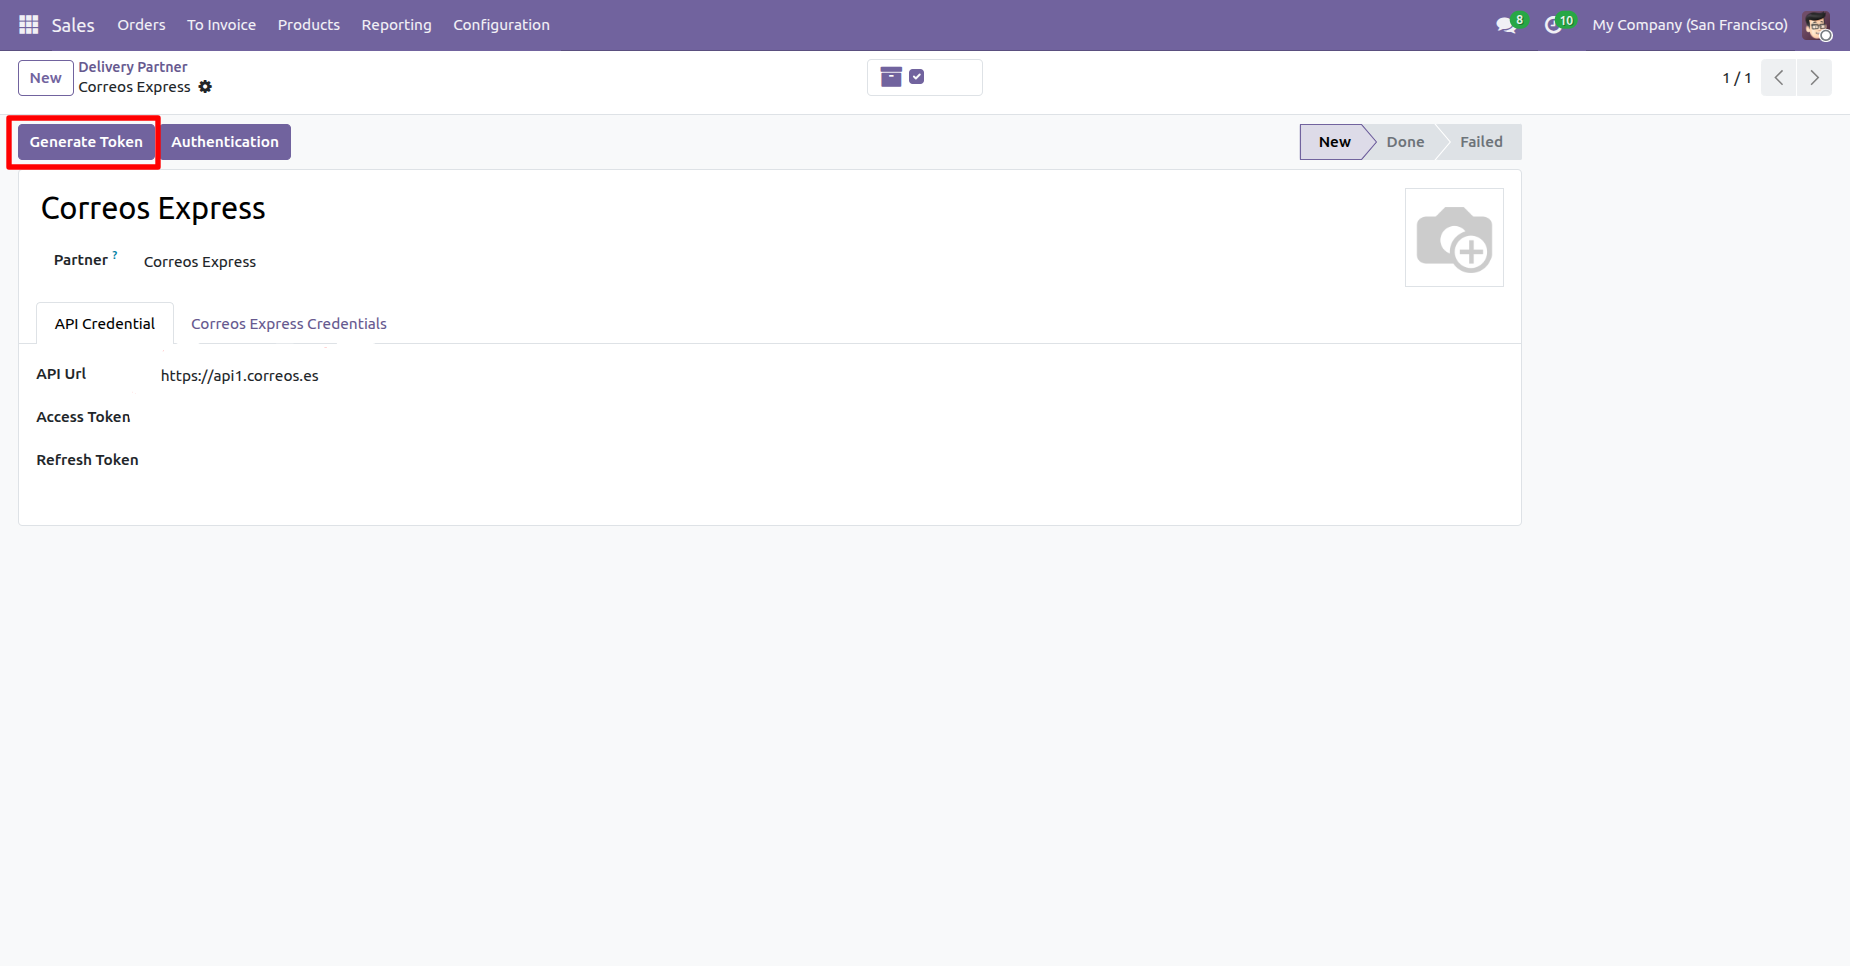The height and width of the screenshot is (966, 1850).
Task: Click the New record button
Action: tap(46, 78)
